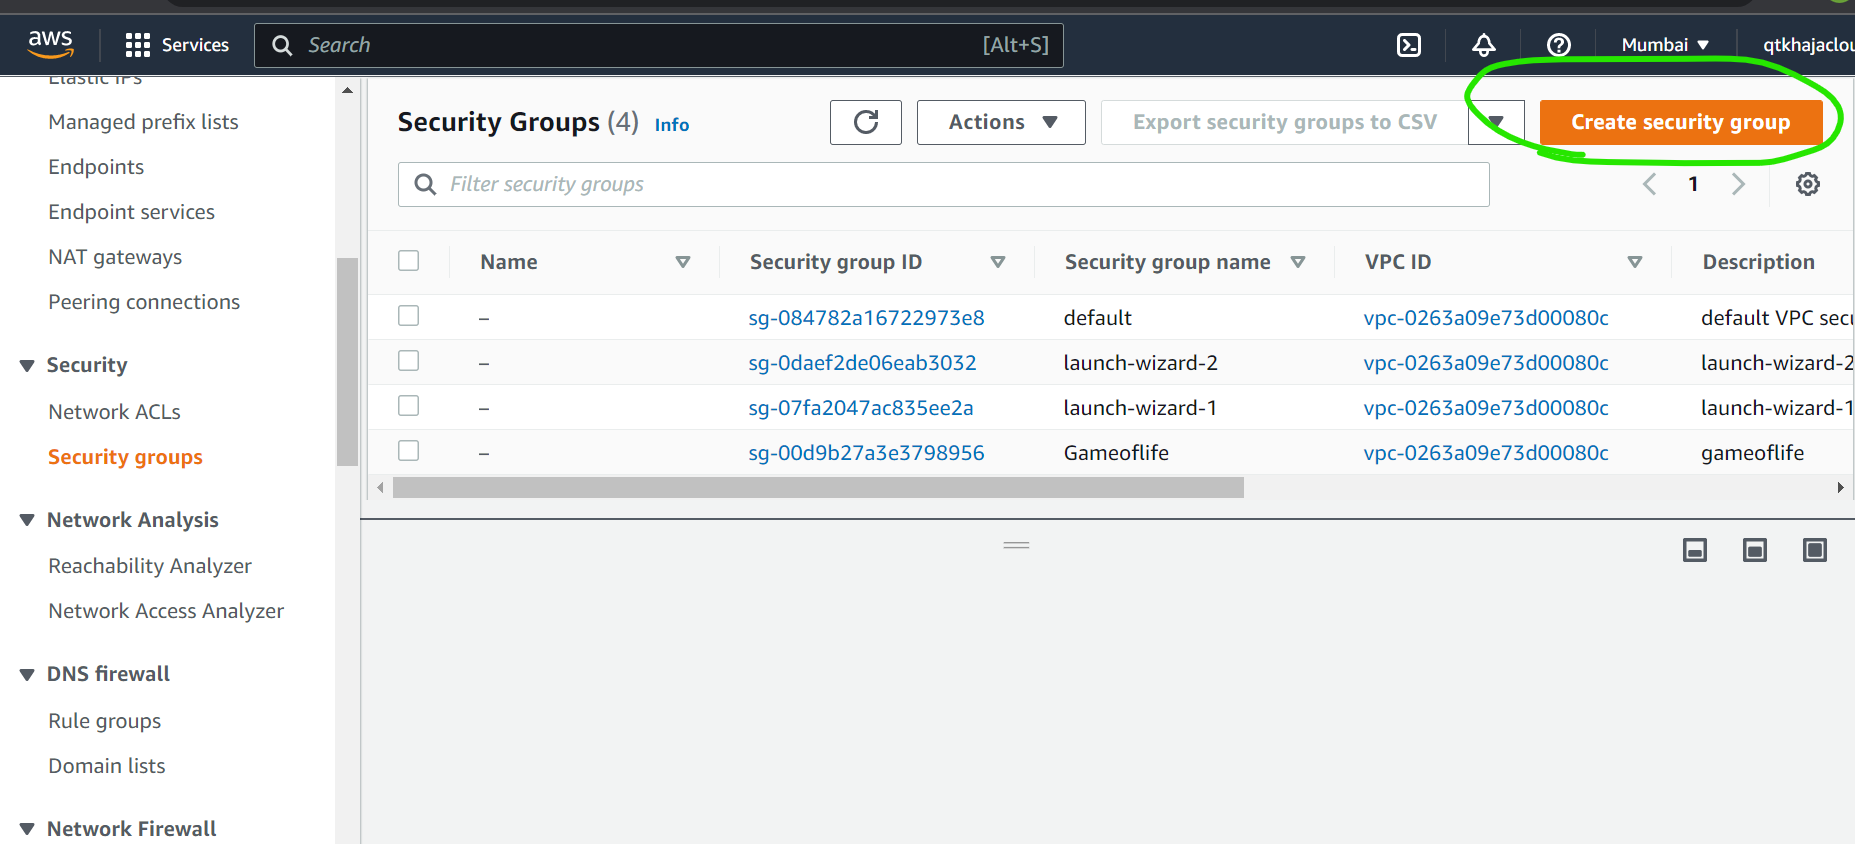The image size is (1855, 844).
Task: Collapse the Network Firewall section
Action: (27, 829)
